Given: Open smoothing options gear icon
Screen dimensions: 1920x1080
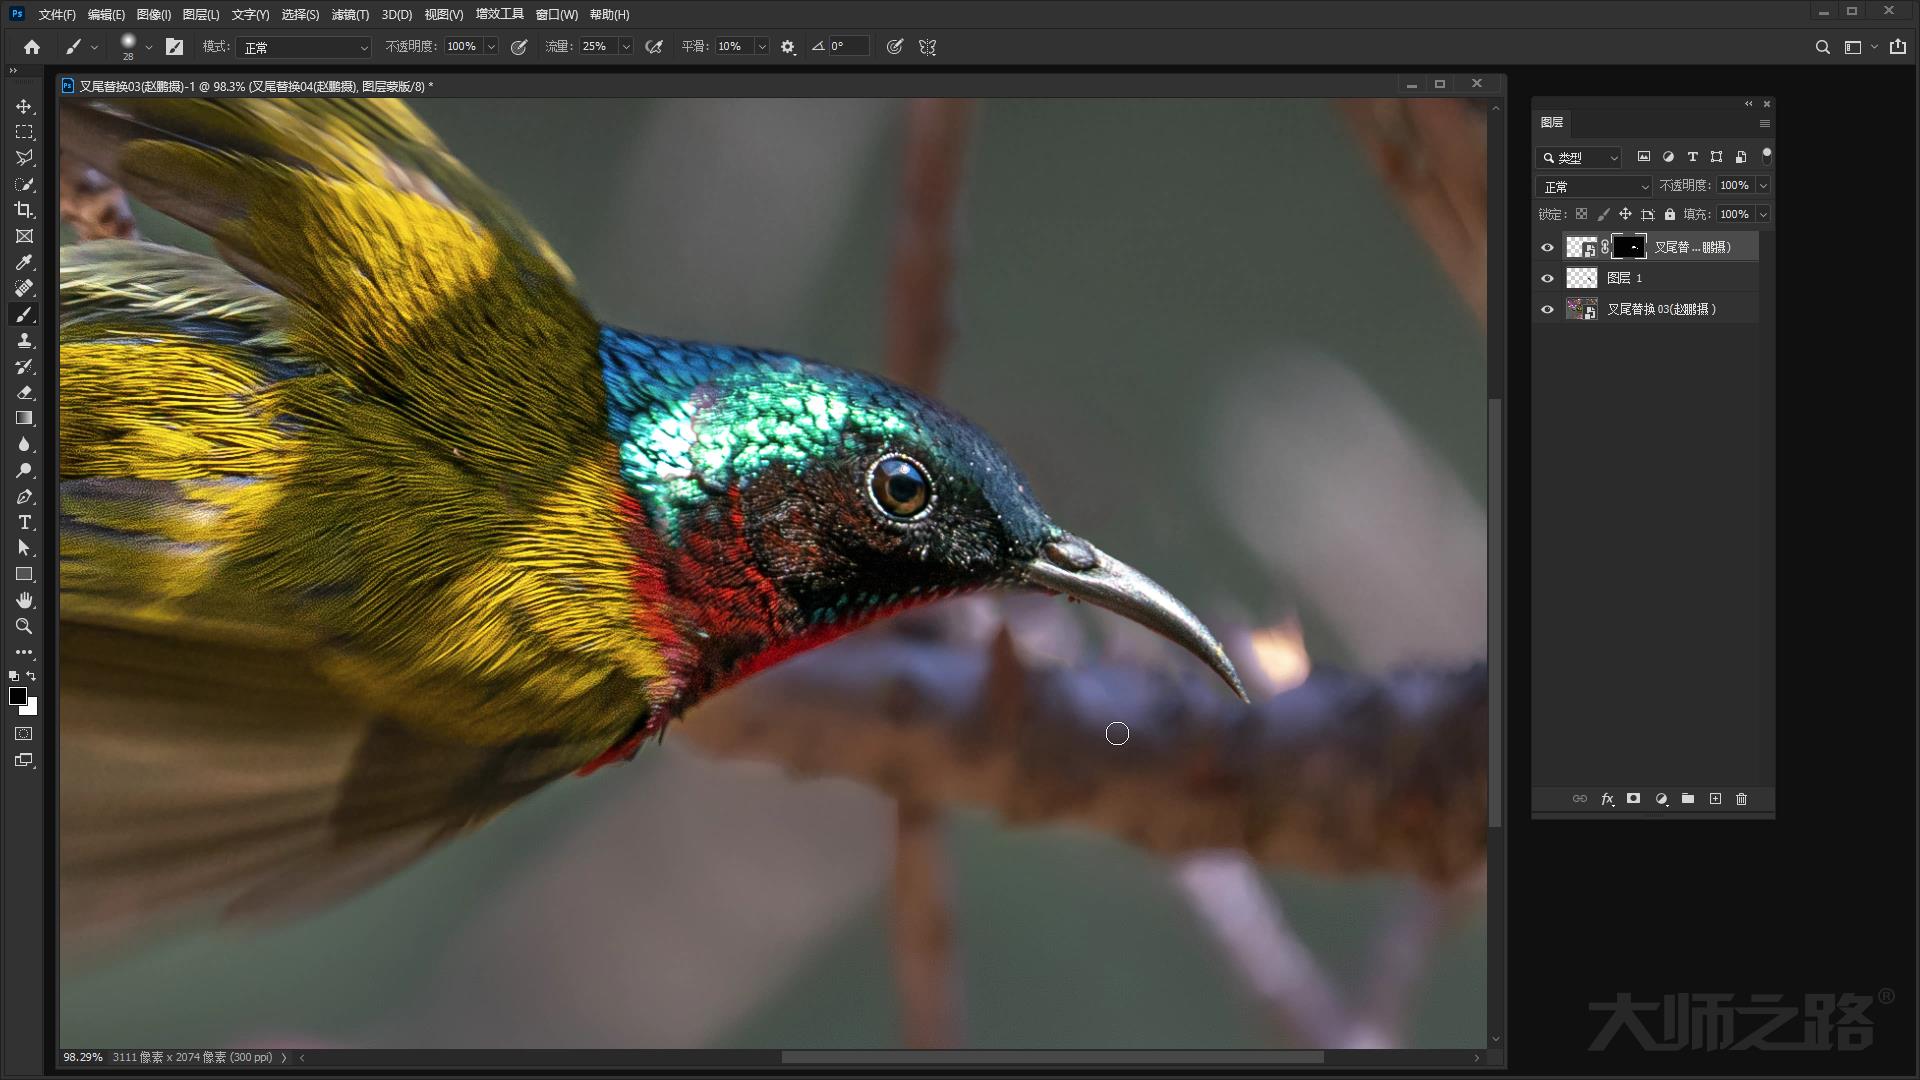Looking at the screenshot, I should (788, 46).
